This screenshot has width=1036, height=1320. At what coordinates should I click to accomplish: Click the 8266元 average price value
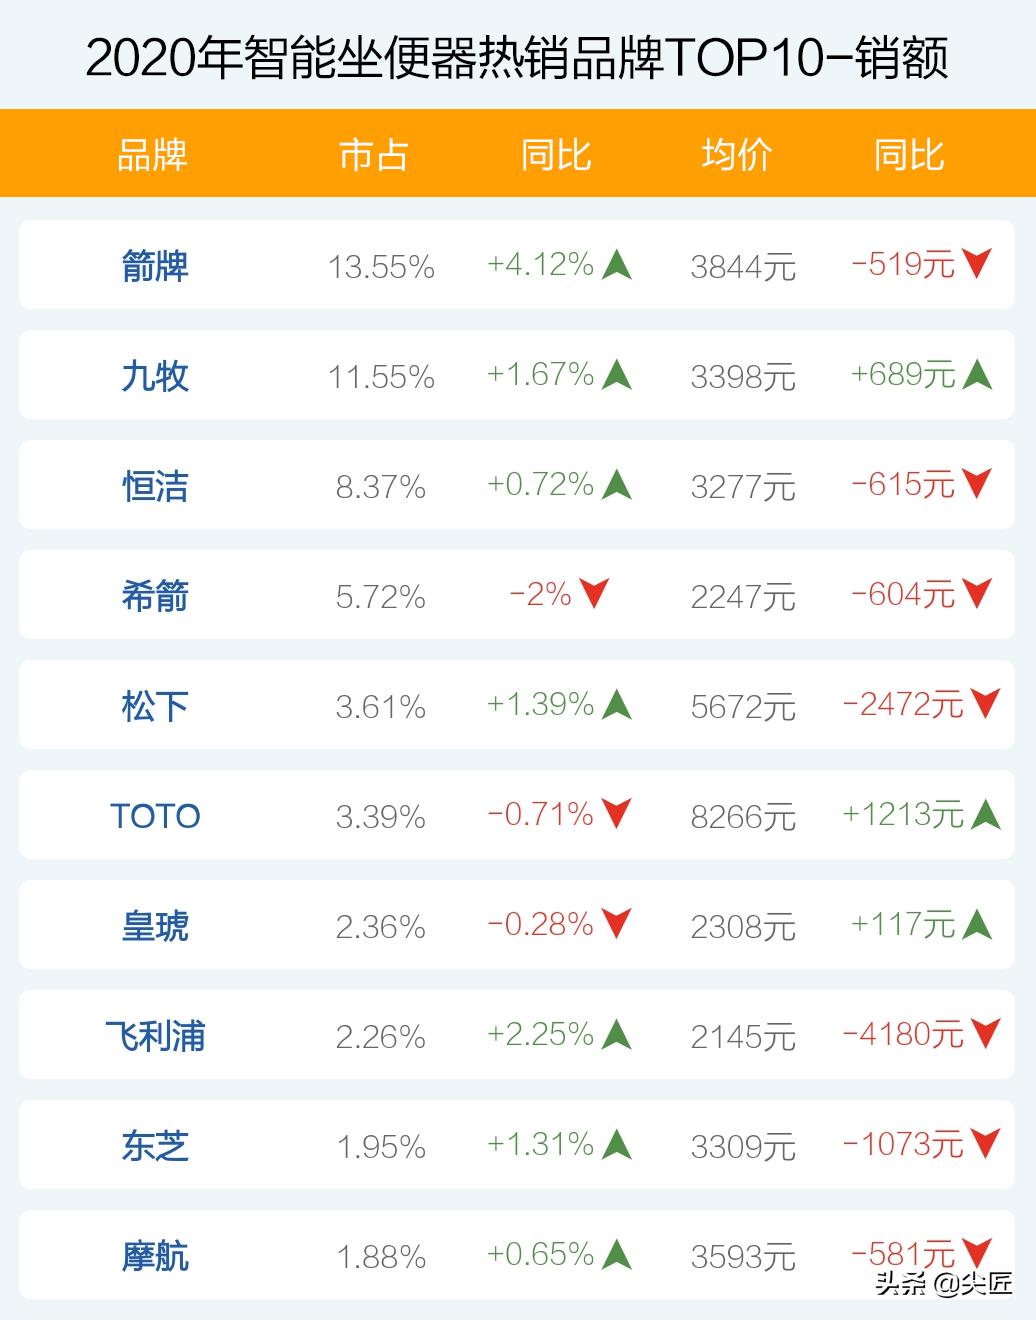(742, 817)
